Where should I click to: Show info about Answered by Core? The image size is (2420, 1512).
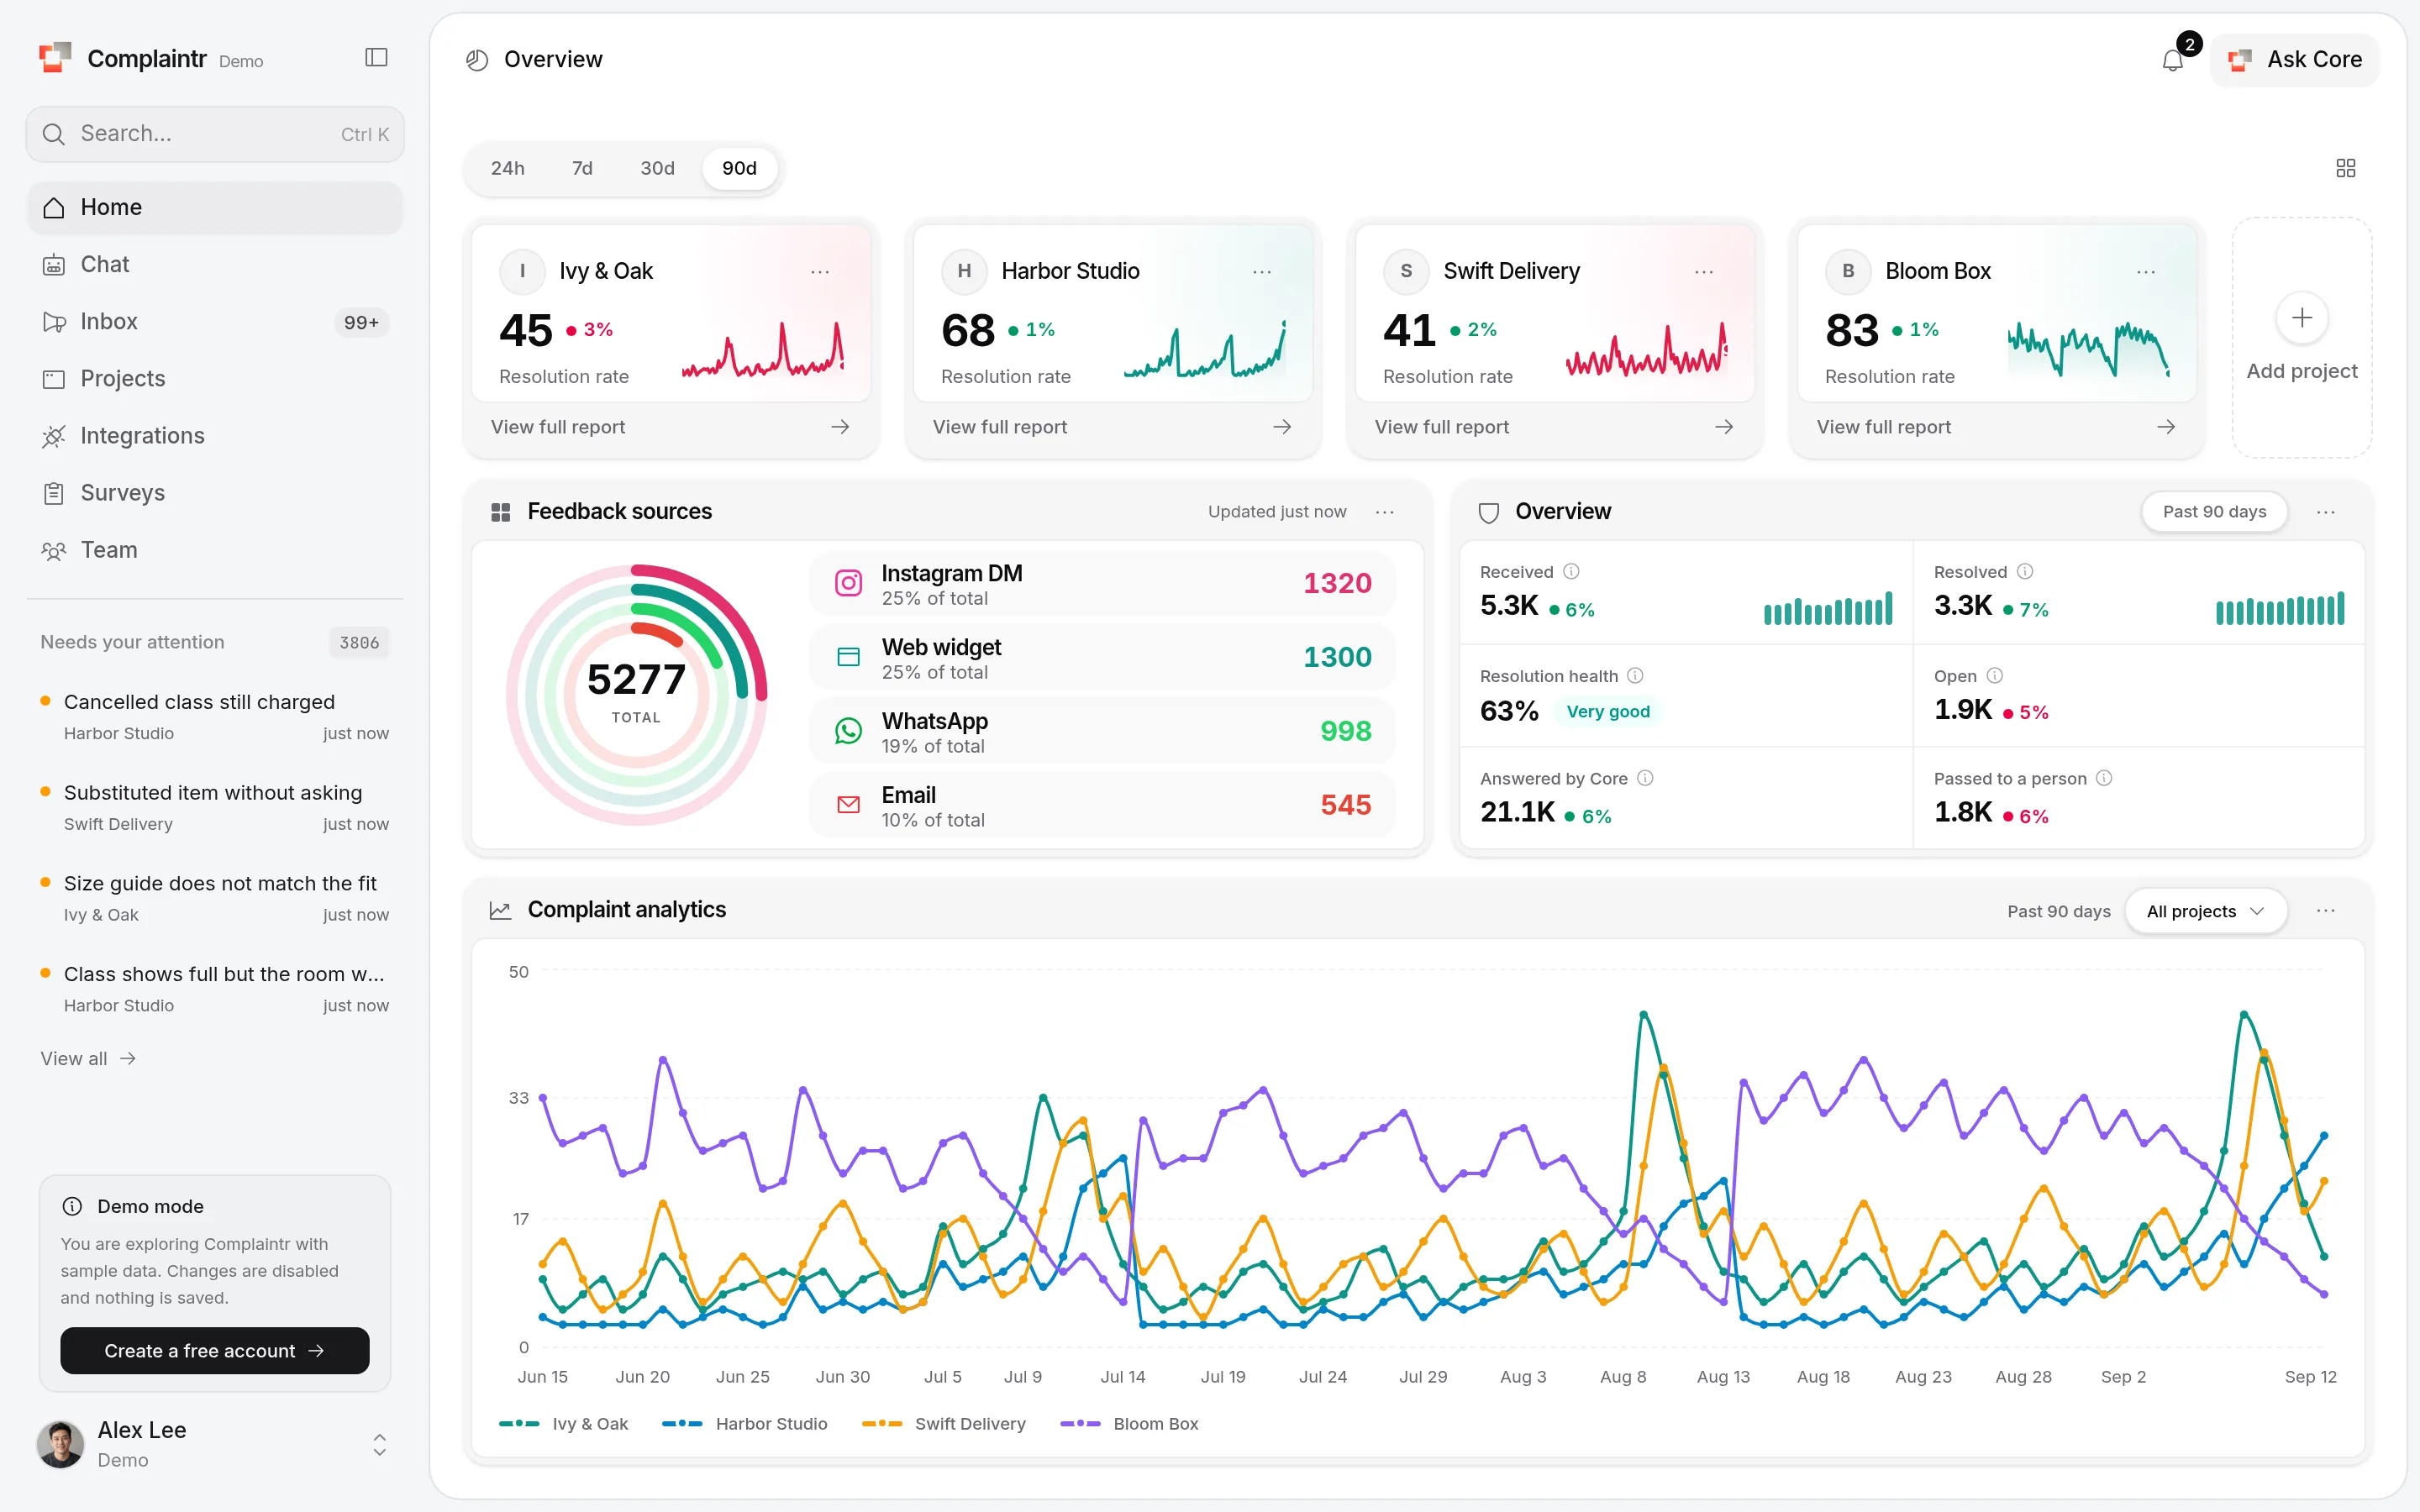(x=1645, y=778)
